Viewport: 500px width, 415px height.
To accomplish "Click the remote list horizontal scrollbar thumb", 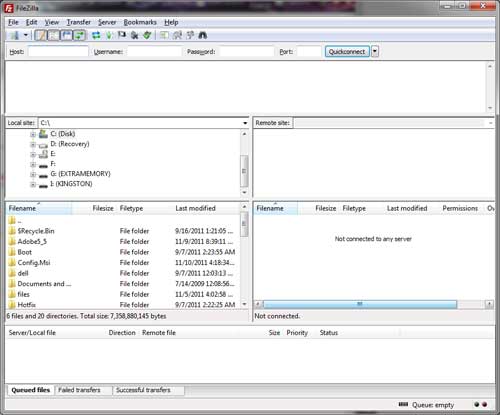I will tap(360, 304).
